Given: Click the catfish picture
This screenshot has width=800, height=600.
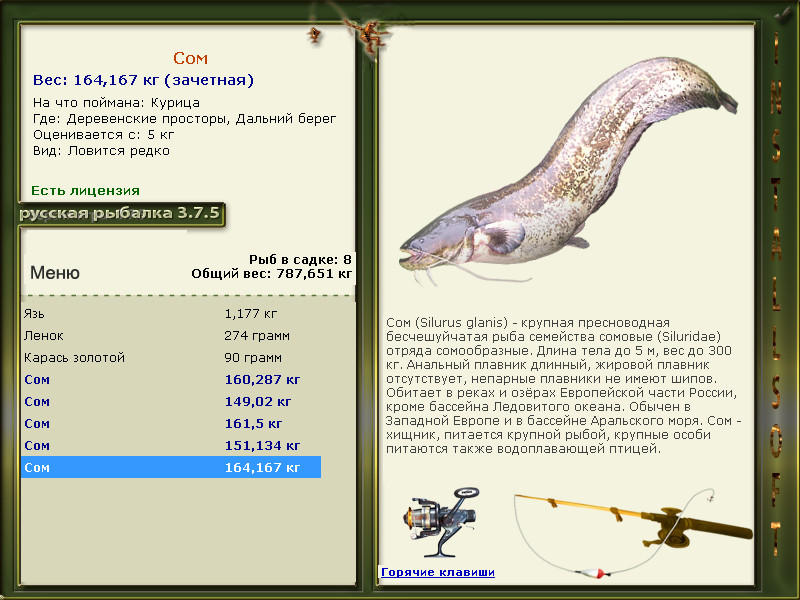Looking at the screenshot, I should coord(567,171).
